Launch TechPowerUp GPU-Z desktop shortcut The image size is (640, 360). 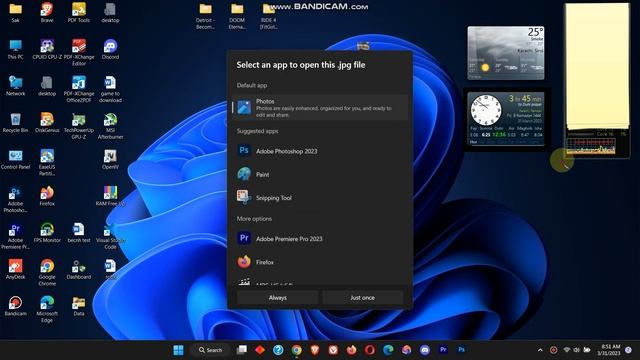[x=79, y=126]
